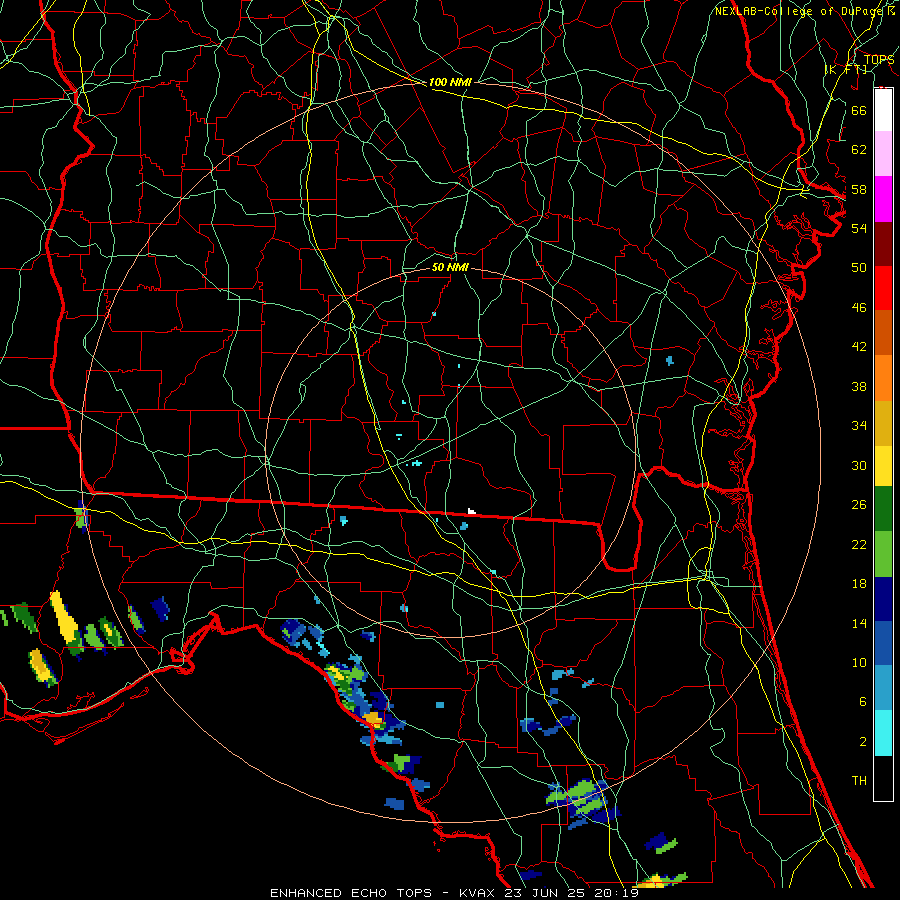Viewport: 900px width, 900px height.
Task: Click the legend value 34
Action: tap(859, 426)
